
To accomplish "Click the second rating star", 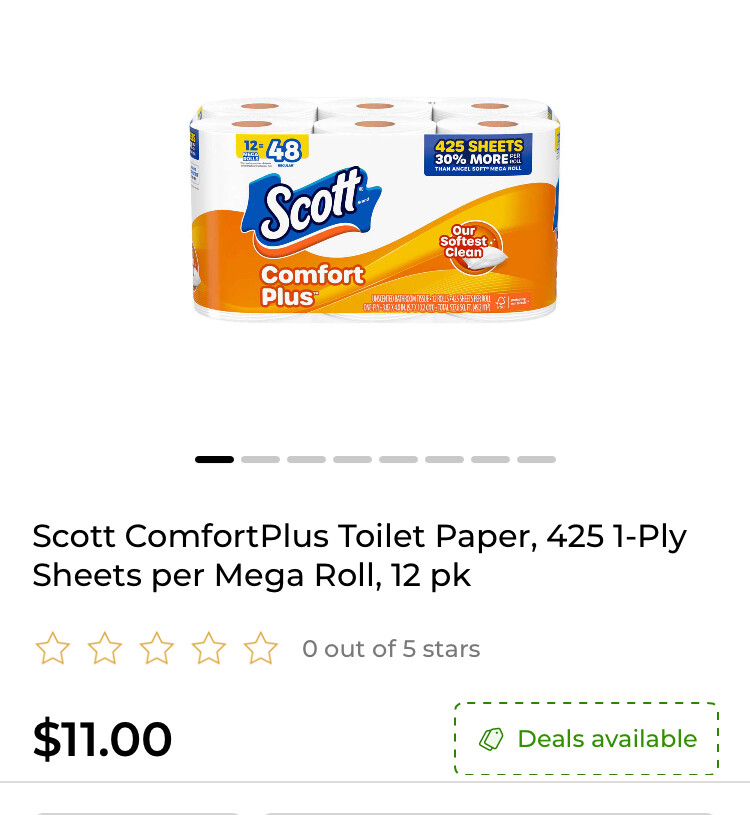I will tap(104, 648).
